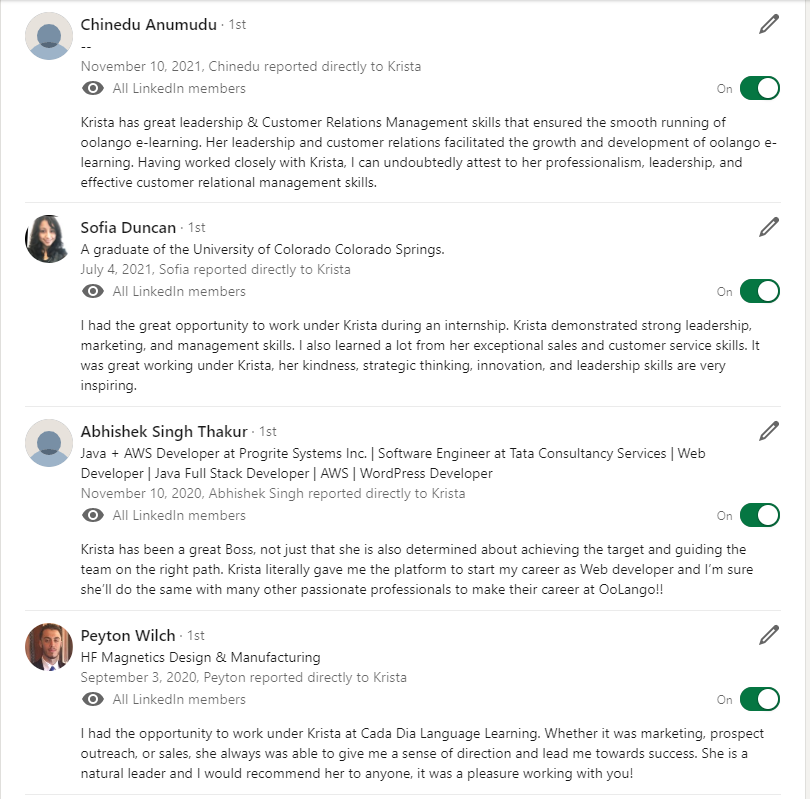Click pencil icon for Sofia Duncan's recommendation

768,227
